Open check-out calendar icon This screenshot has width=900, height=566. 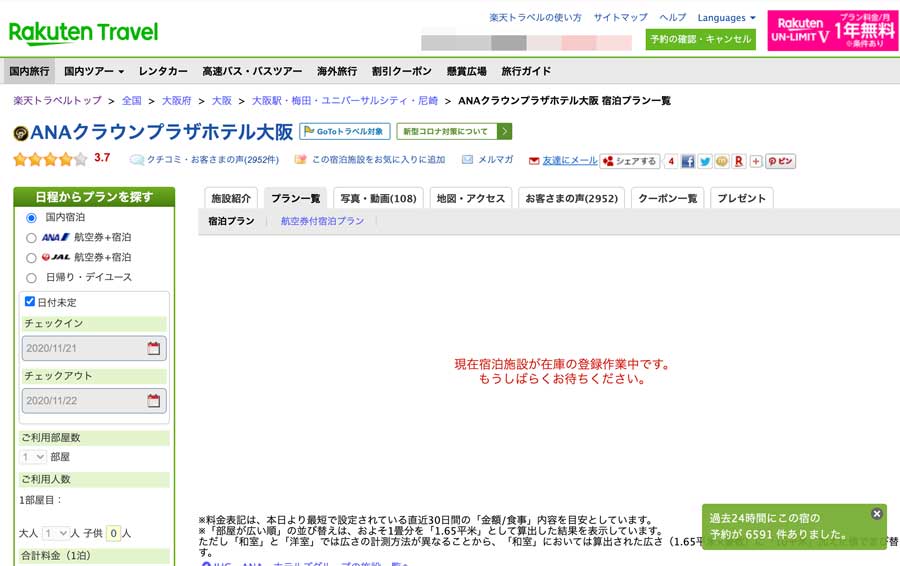tap(153, 401)
